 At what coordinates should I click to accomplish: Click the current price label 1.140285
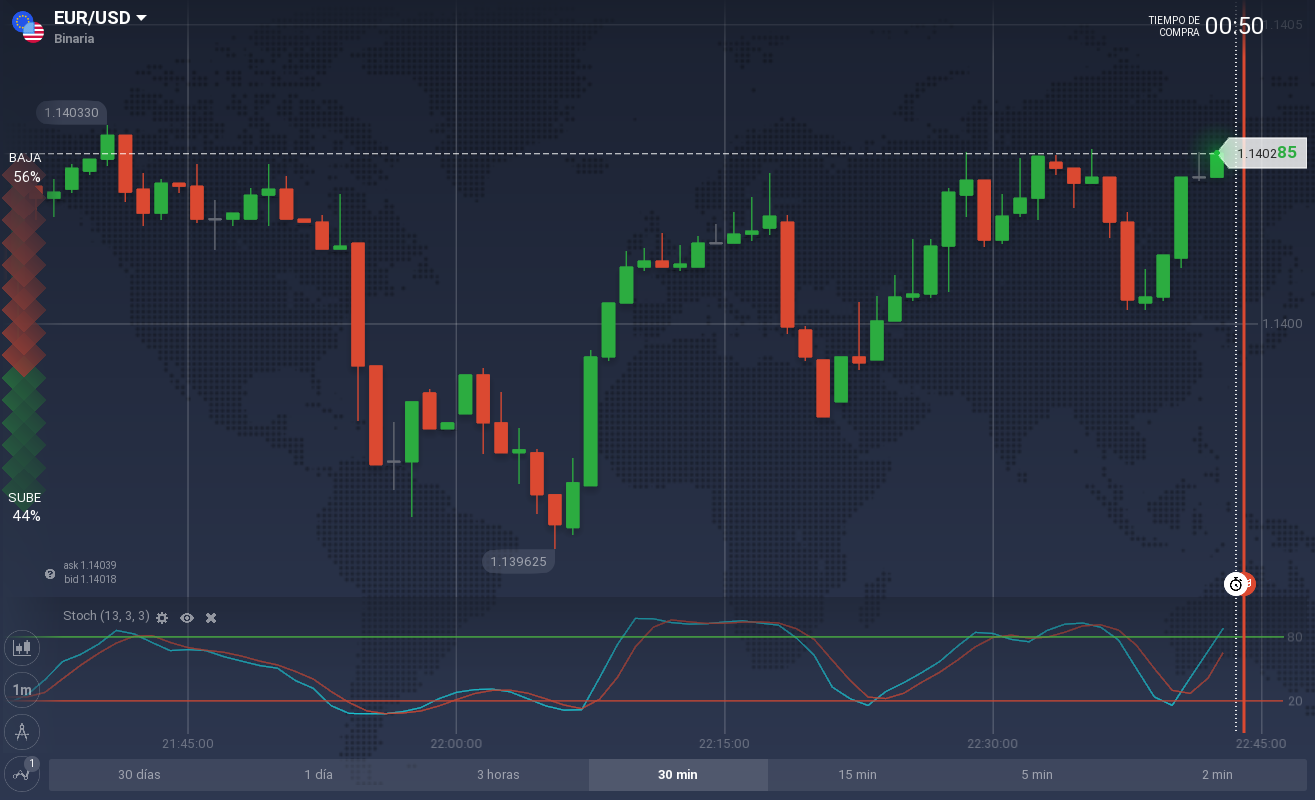[x=1266, y=153]
